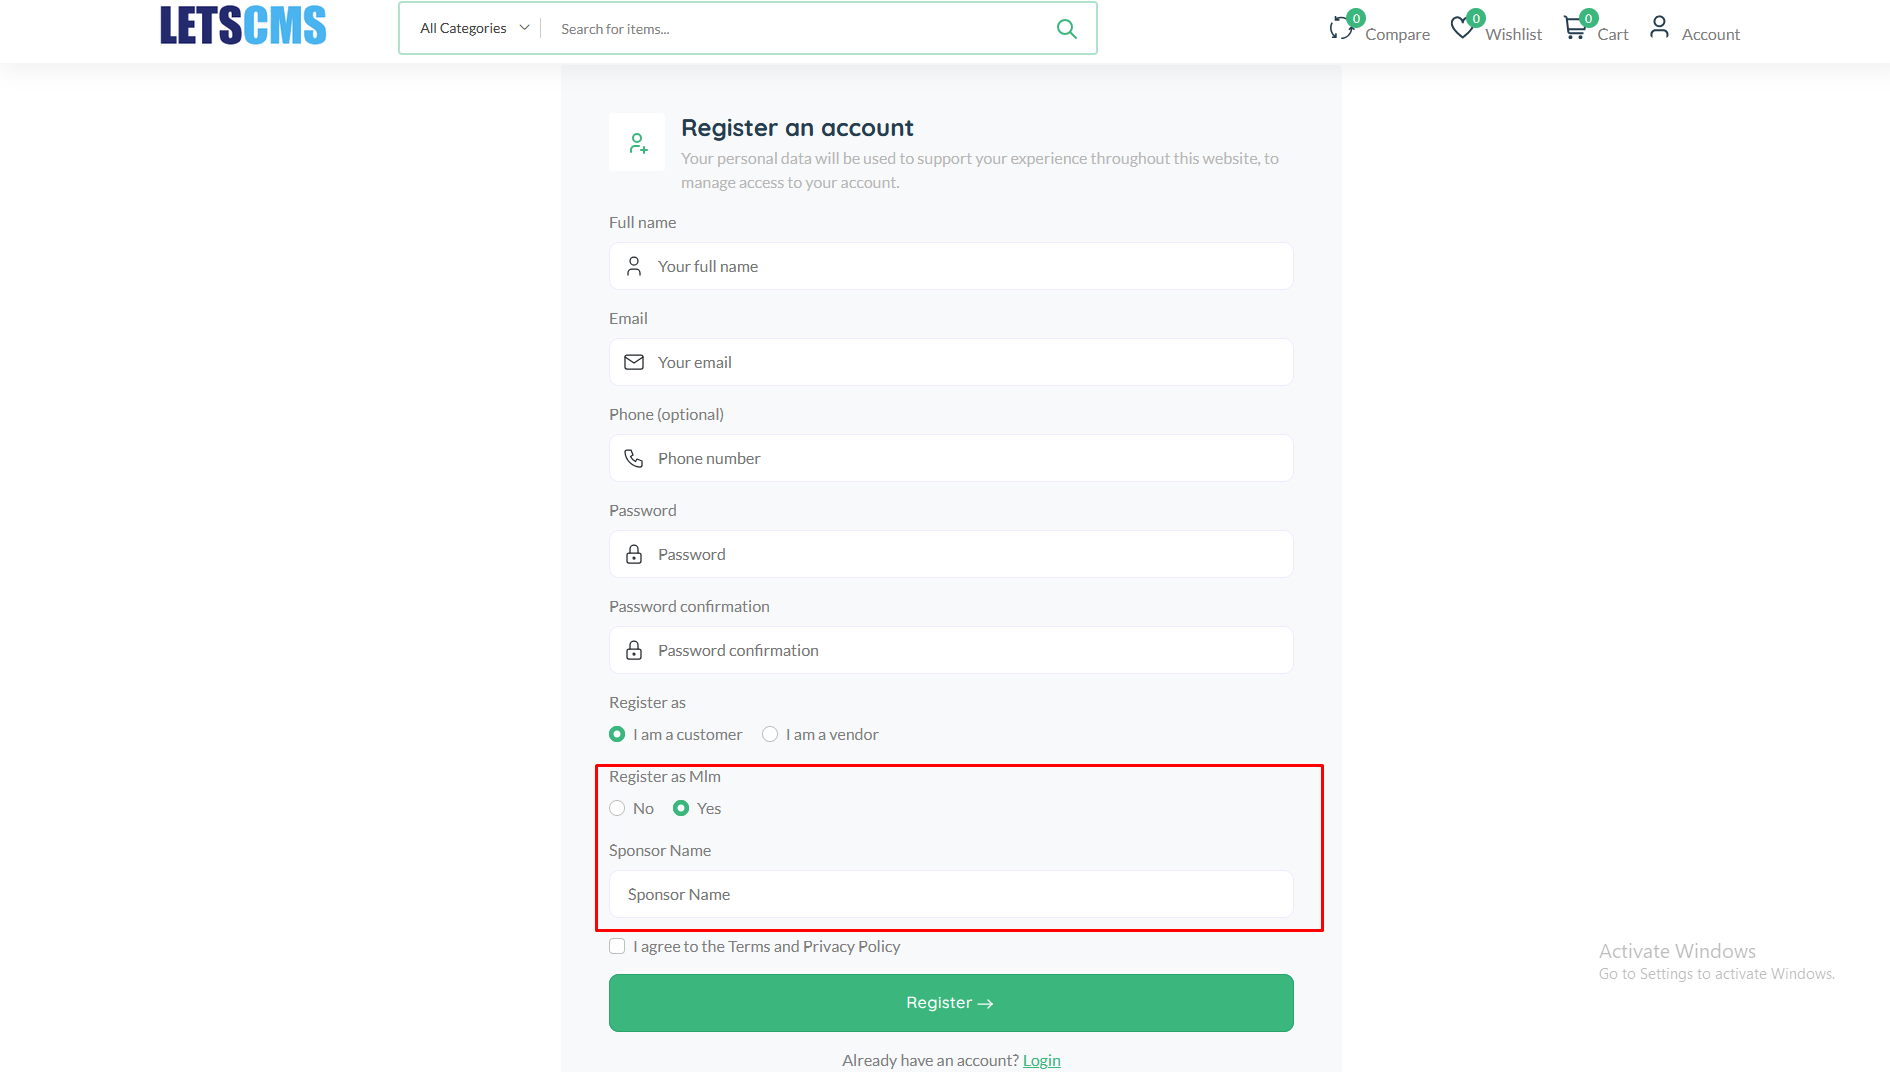This screenshot has height=1072, width=1890.
Task: Follow the Login link
Action: pos(1042,1060)
